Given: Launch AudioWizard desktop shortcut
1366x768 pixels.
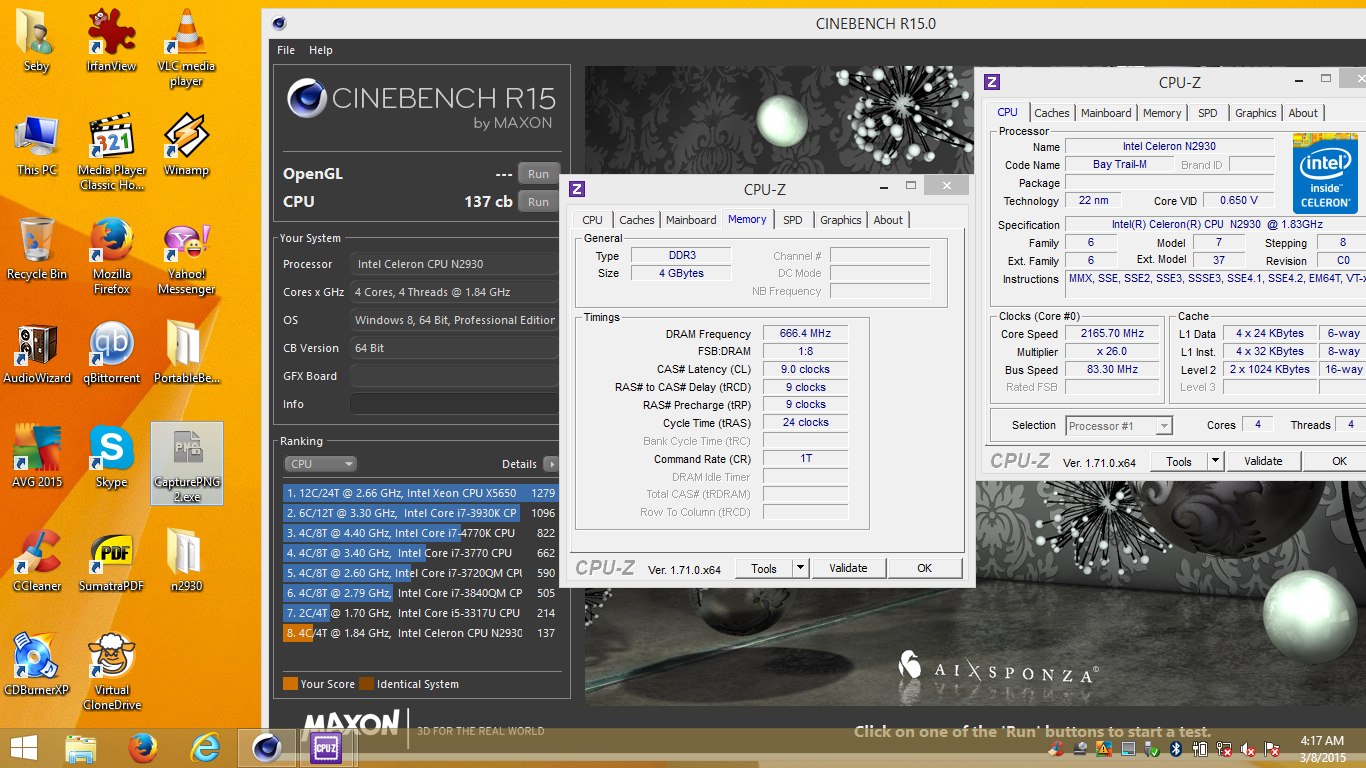Looking at the screenshot, I should [x=36, y=354].
